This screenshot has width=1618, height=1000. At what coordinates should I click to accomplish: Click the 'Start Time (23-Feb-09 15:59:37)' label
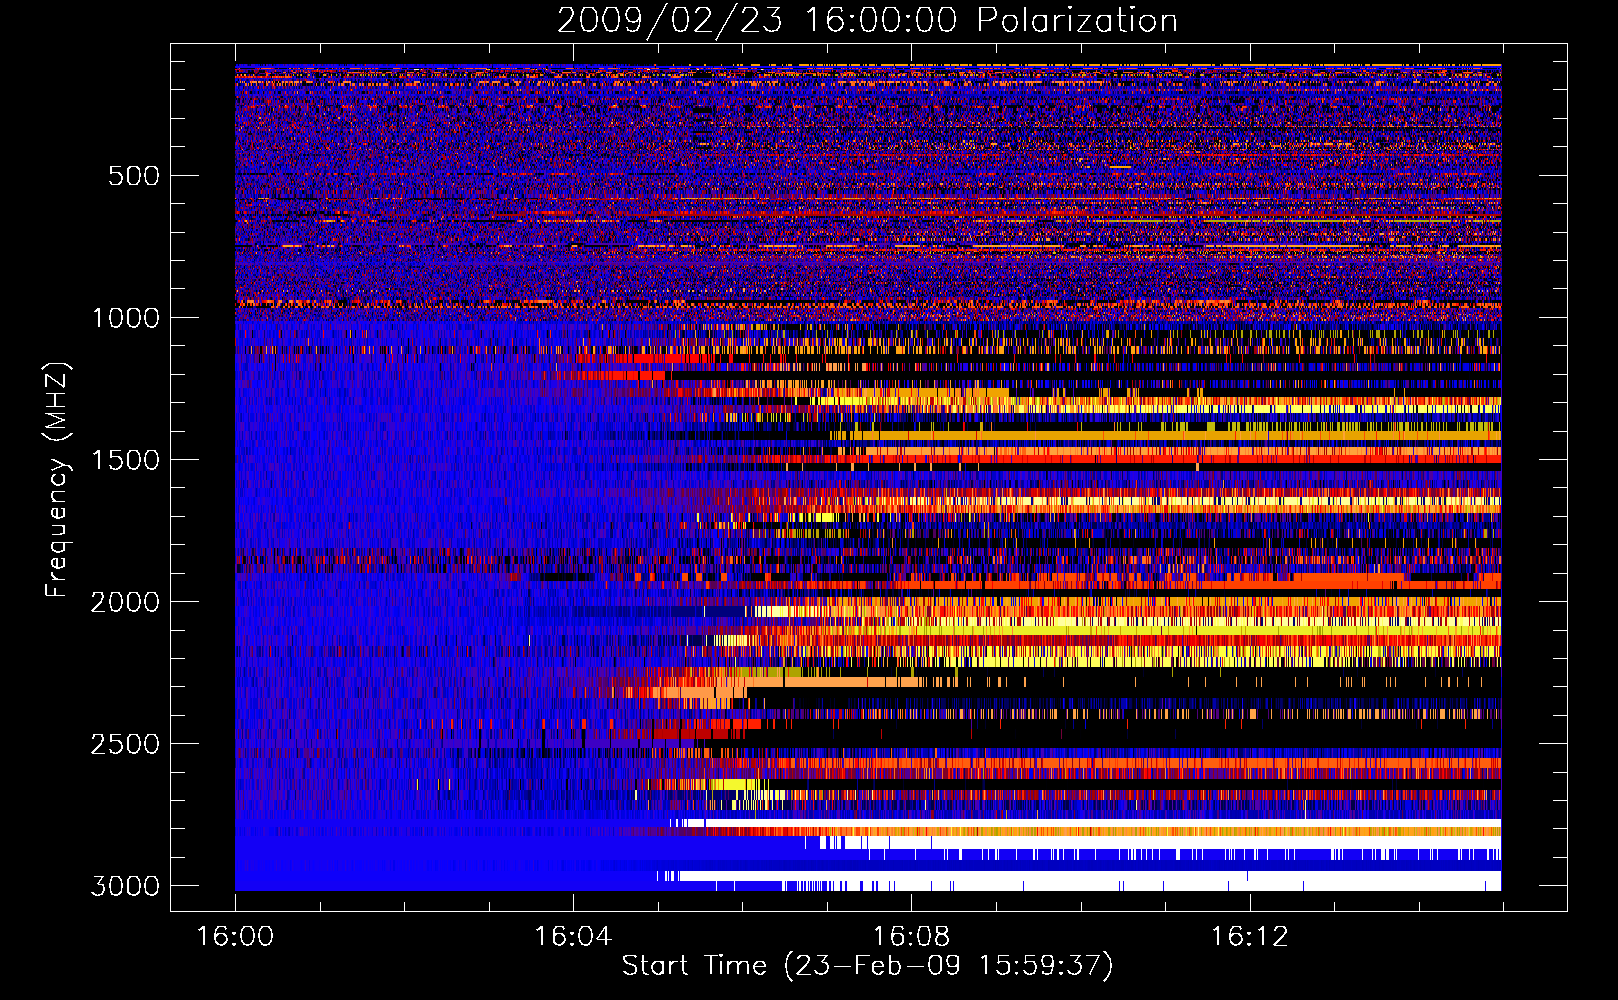[x=867, y=966]
